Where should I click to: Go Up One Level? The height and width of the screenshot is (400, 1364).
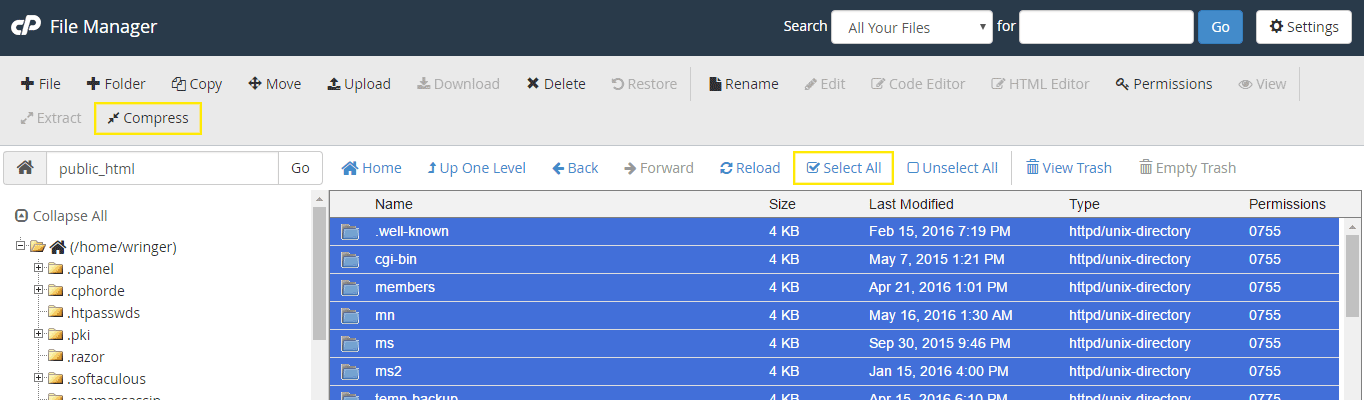[x=476, y=168]
